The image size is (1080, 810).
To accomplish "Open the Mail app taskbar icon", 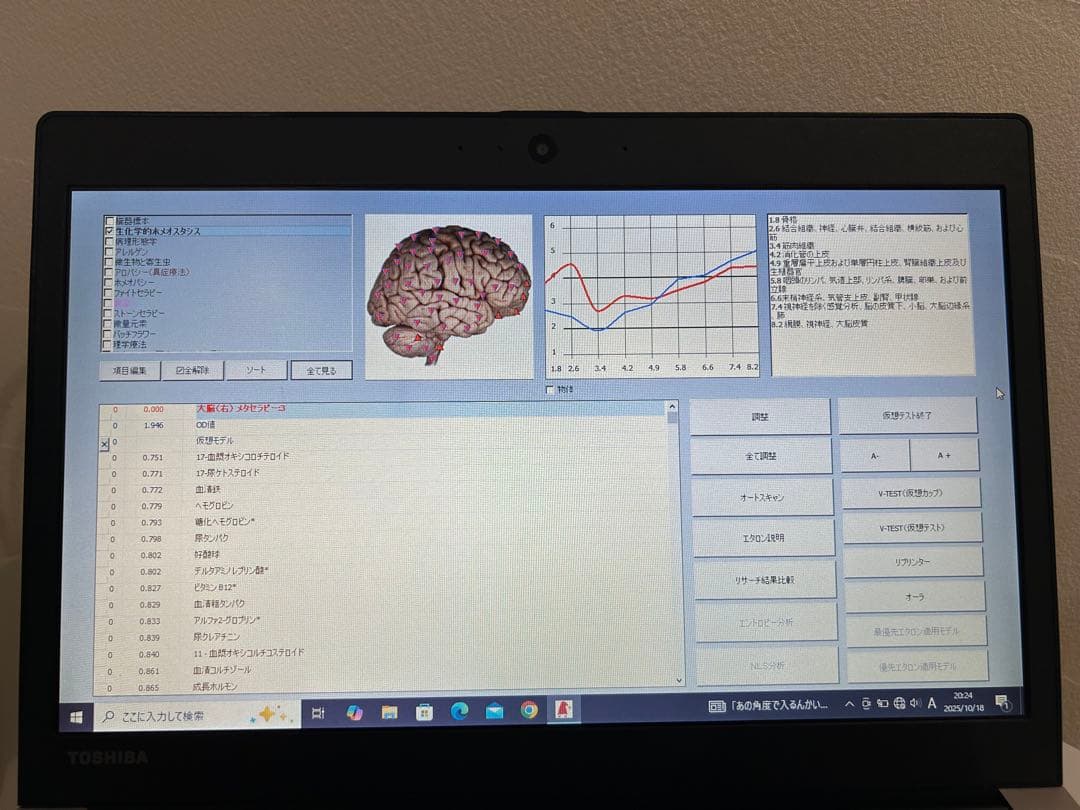I will [494, 711].
